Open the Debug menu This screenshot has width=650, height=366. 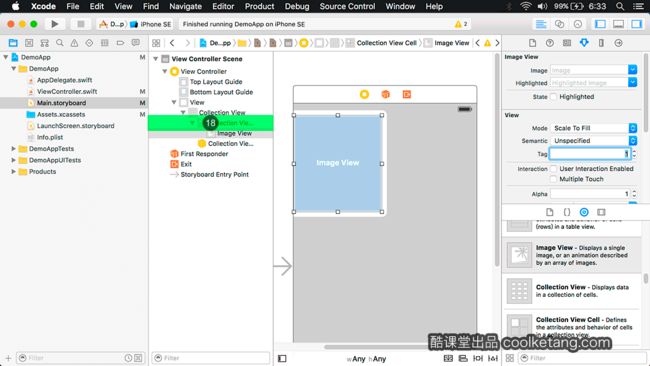coord(297,6)
